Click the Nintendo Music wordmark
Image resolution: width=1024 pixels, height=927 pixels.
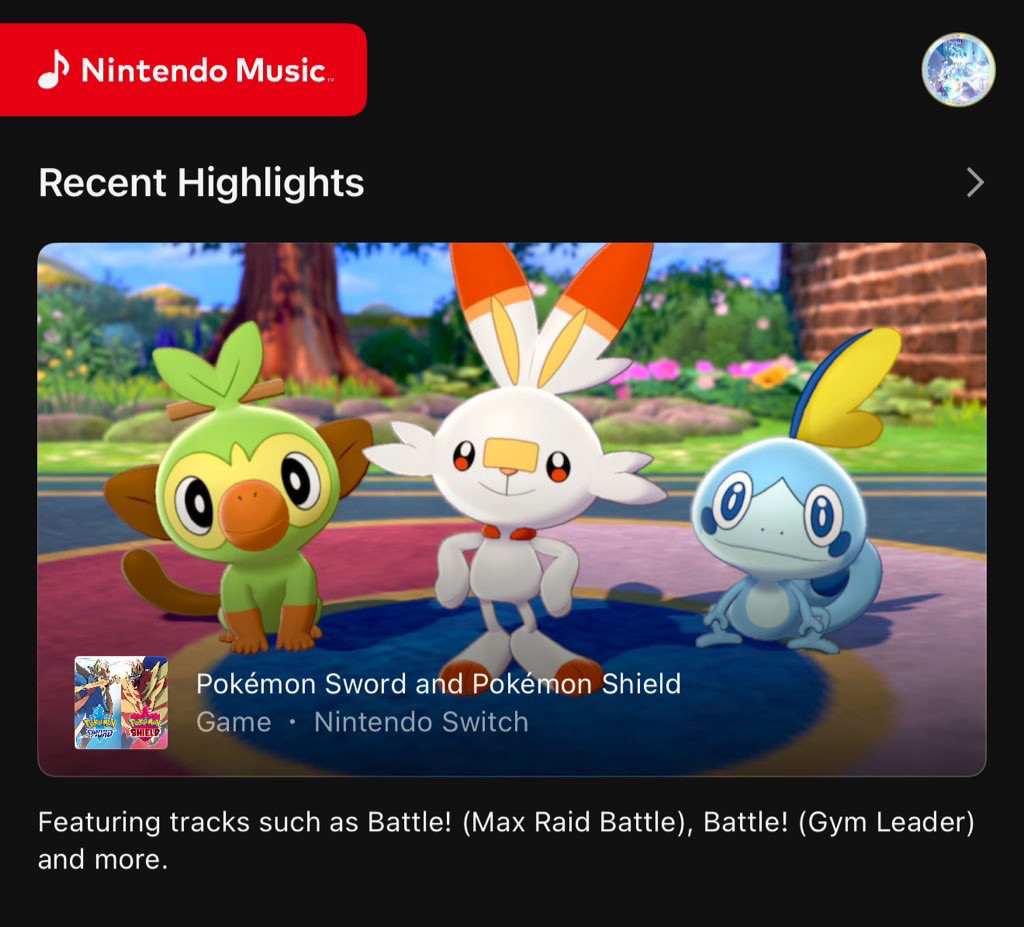[x=206, y=70]
